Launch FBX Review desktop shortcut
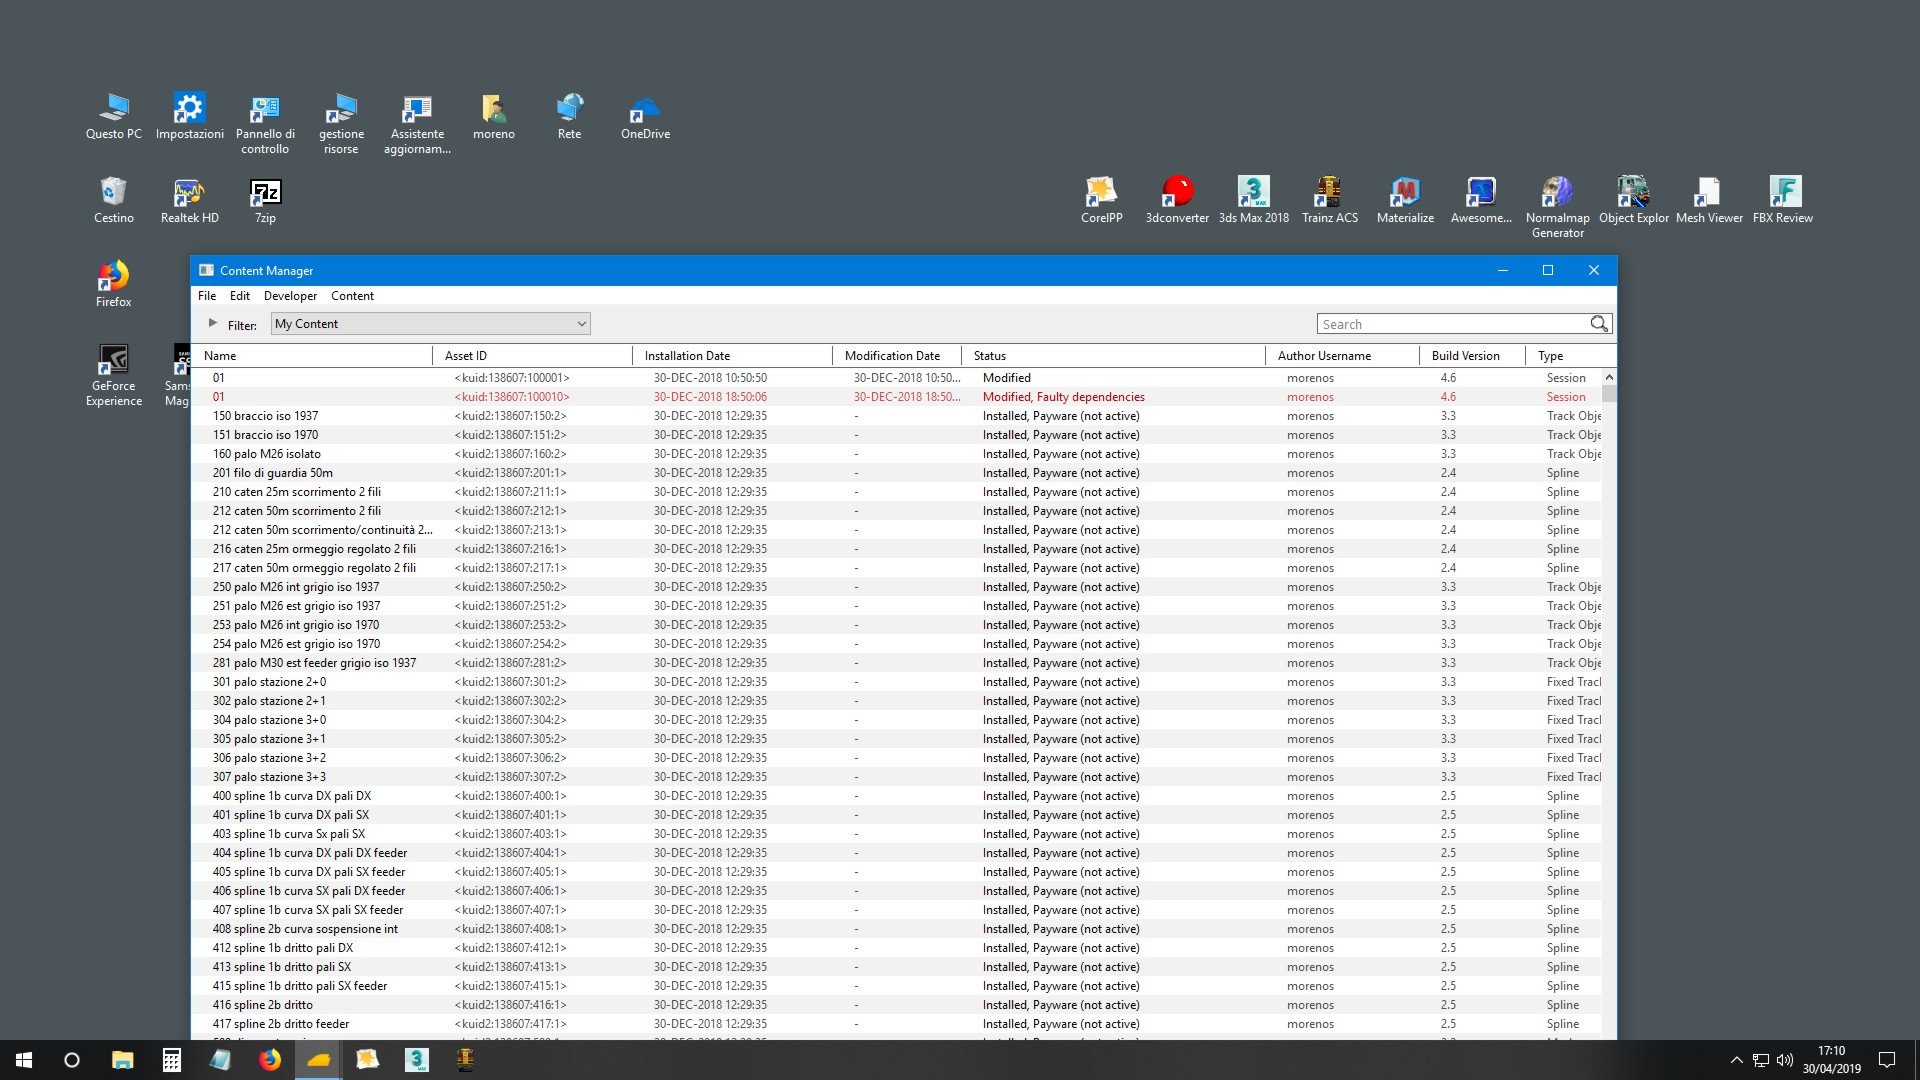Viewport: 1920px width, 1080px height. pyautogui.click(x=1782, y=201)
